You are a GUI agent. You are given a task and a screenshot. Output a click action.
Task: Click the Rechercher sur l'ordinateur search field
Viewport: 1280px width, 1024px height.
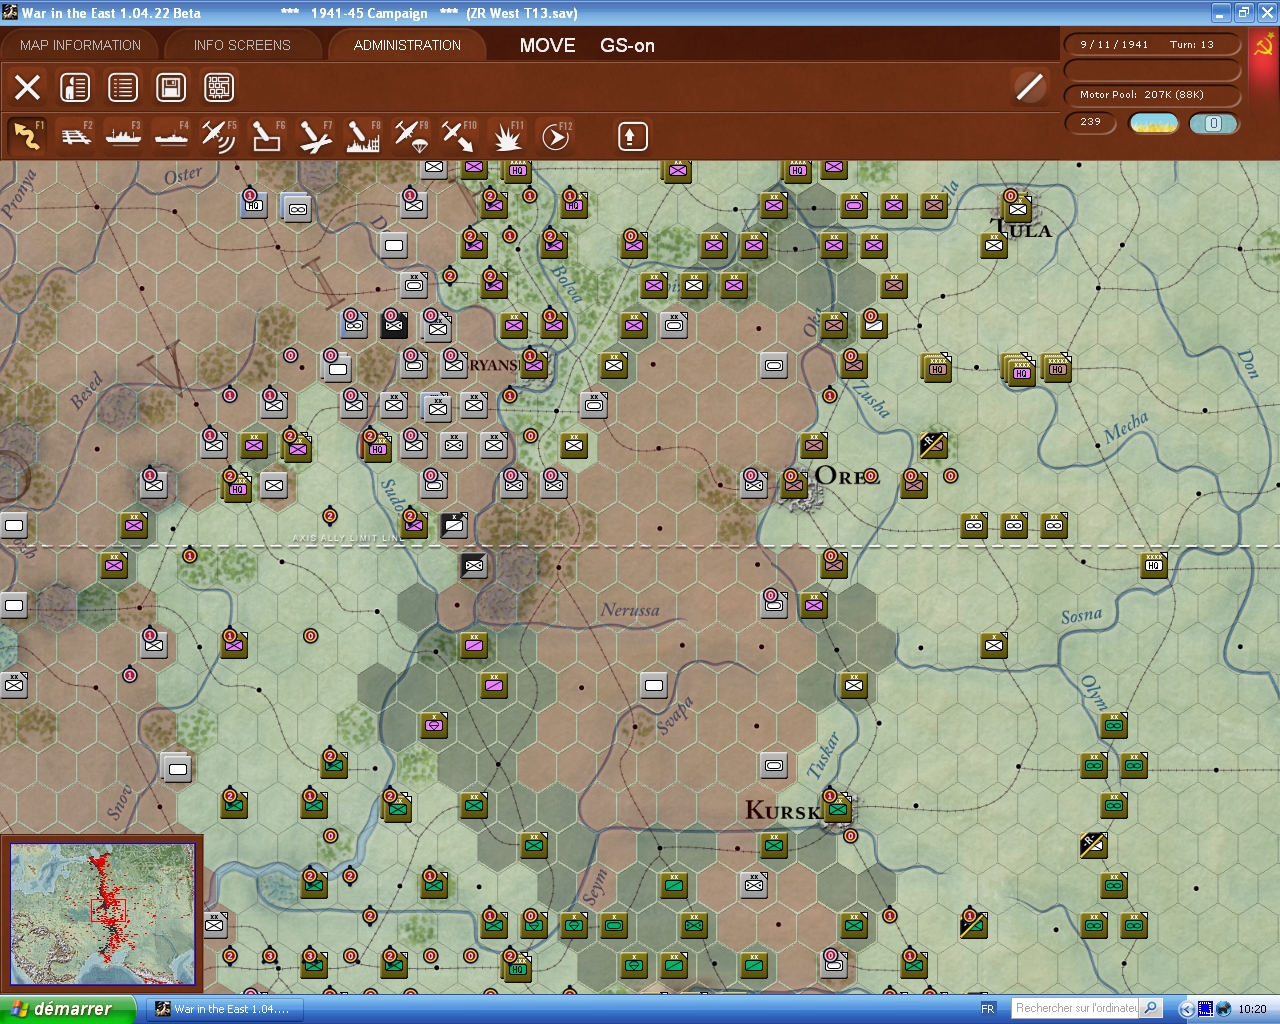tap(1076, 1009)
